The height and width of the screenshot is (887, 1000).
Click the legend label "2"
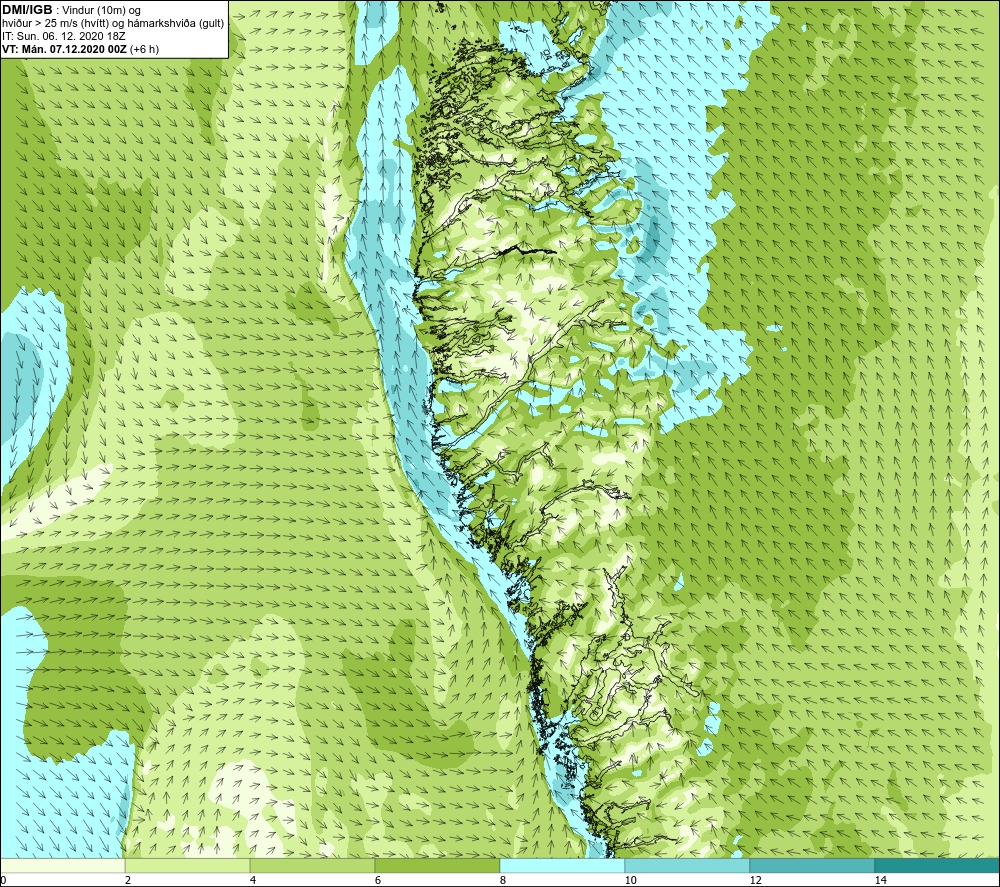point(128,880)
